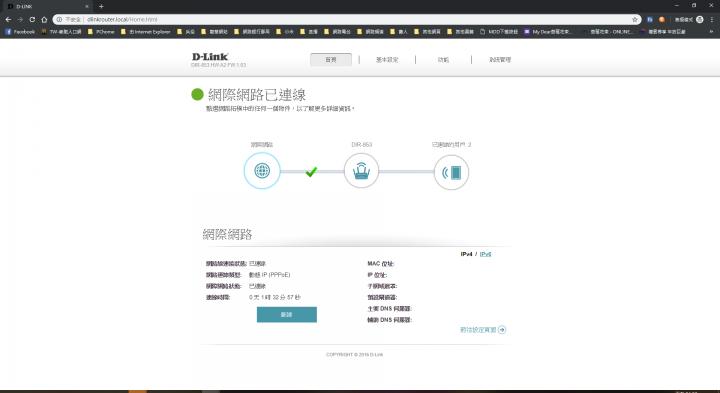Click the blue extension icon beside address bar
This screenshot has height=393, width=720.
point(650,19)
